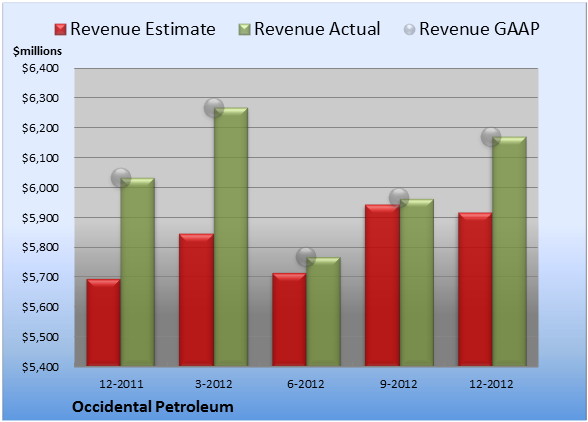Click the '6-2012' x-axis label
The width and height of the screenshot is (588, 422).
coord(306,384)
